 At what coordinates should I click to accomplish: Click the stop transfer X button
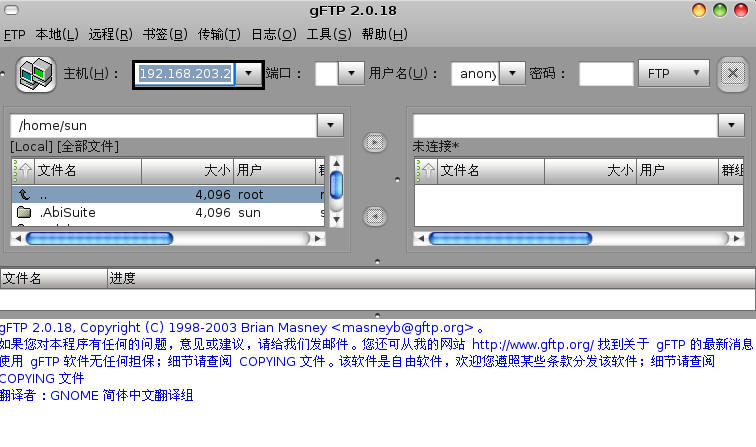(x=732, y=74)
